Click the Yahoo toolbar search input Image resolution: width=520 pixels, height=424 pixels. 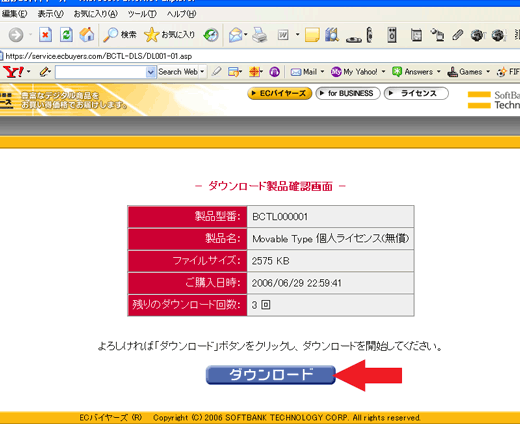101,72
